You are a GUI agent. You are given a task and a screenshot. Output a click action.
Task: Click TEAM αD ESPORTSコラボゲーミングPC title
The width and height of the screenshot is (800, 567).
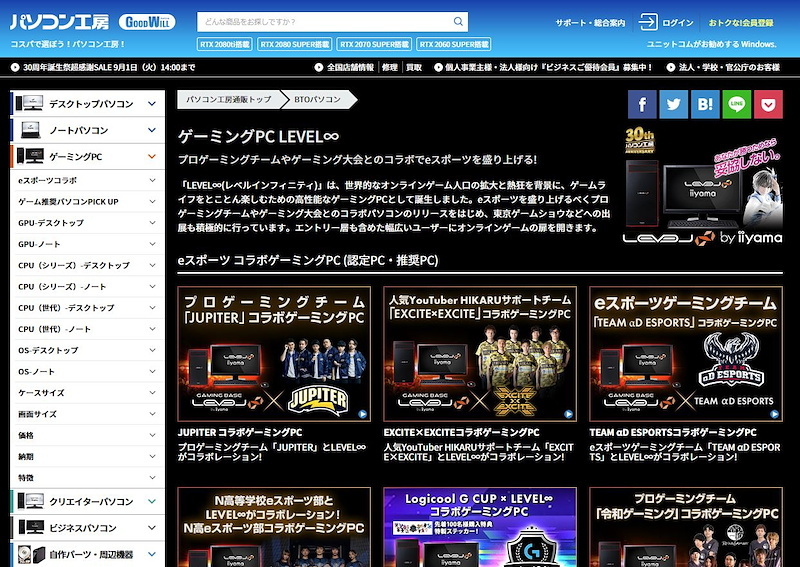point(673,432)
